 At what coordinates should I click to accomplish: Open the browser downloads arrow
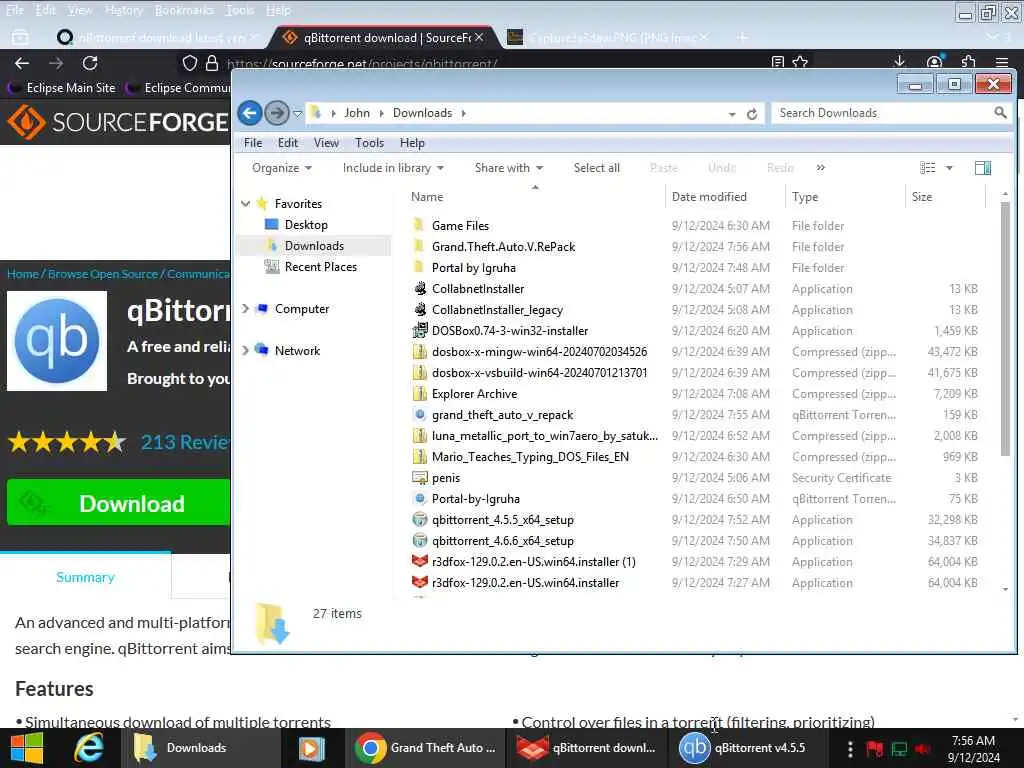[899, 62]
